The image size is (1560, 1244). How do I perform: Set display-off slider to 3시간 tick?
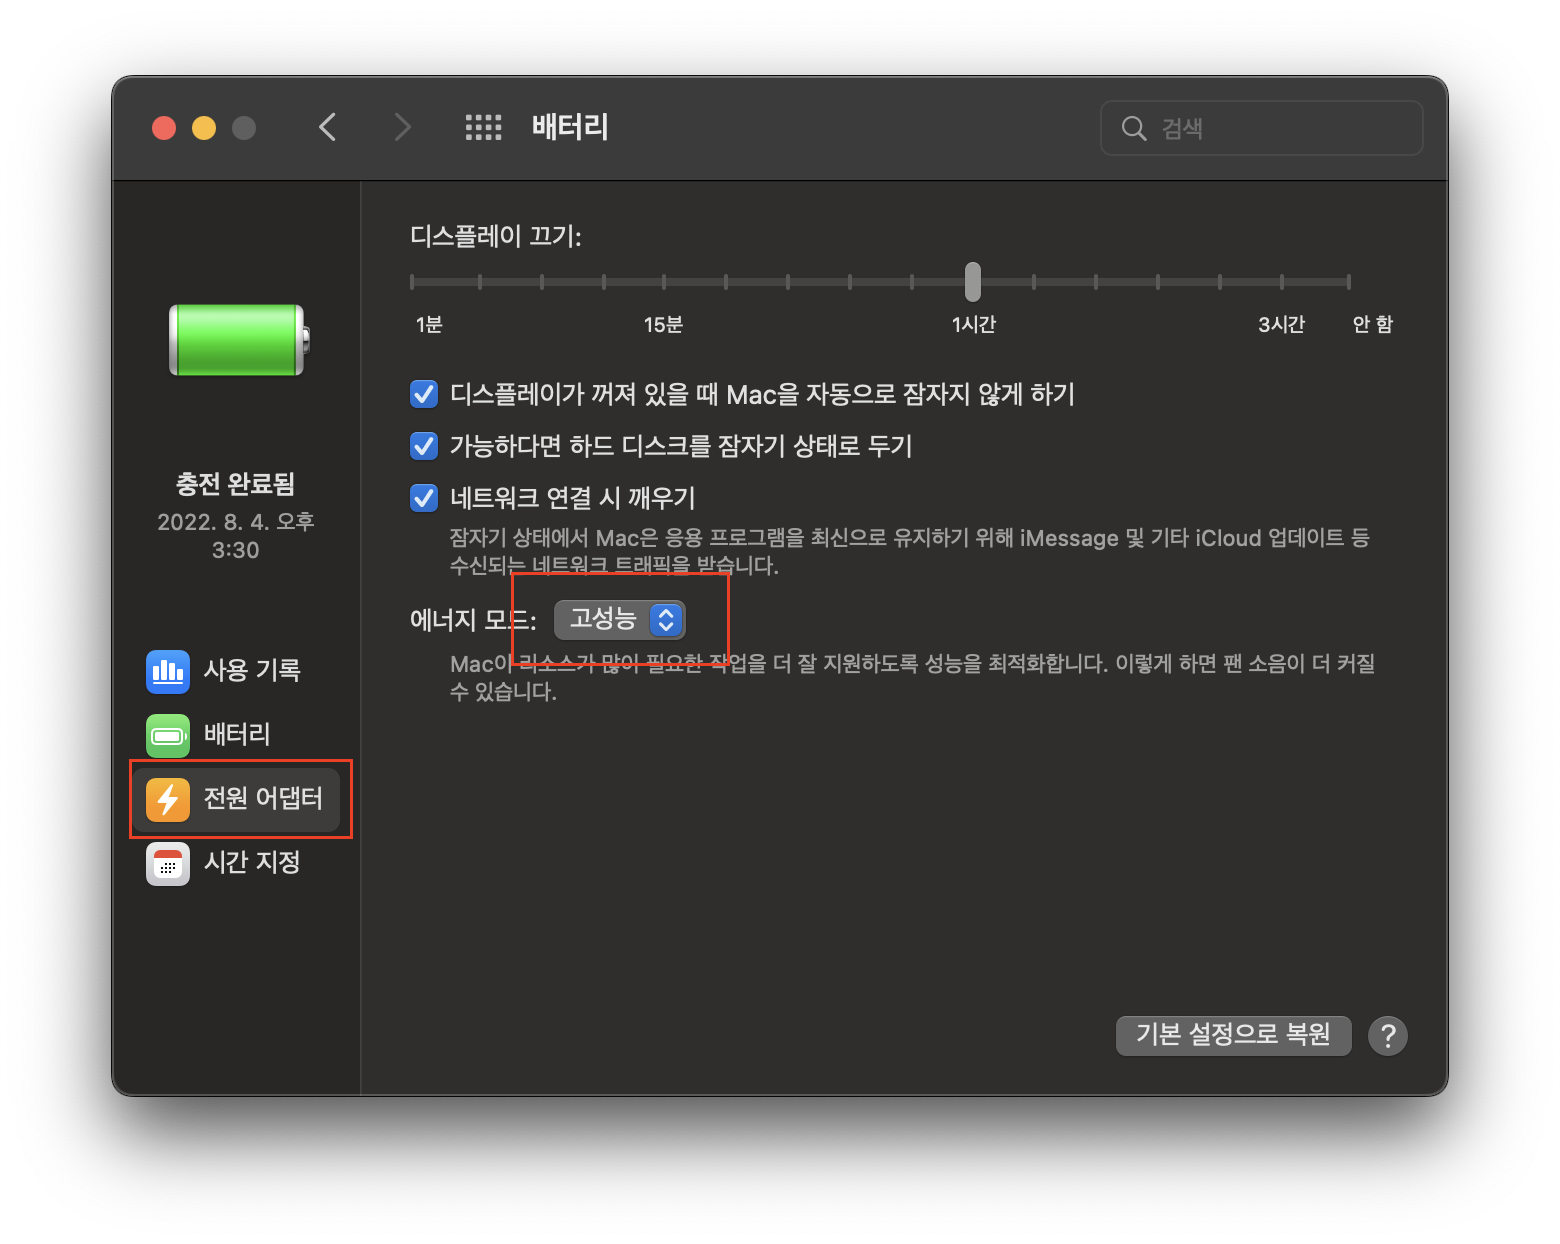pos(1281,282)
